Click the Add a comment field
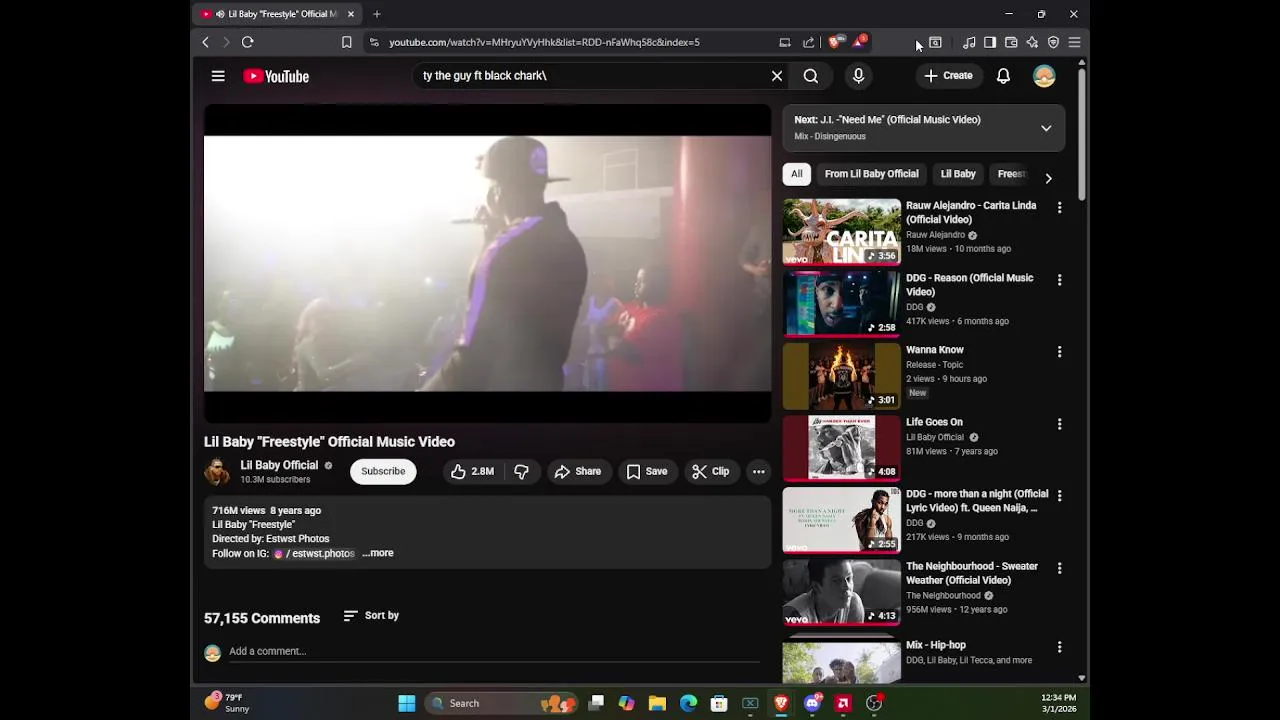The width and height of the screenshot is (1280, 720). tap(494, 651)
